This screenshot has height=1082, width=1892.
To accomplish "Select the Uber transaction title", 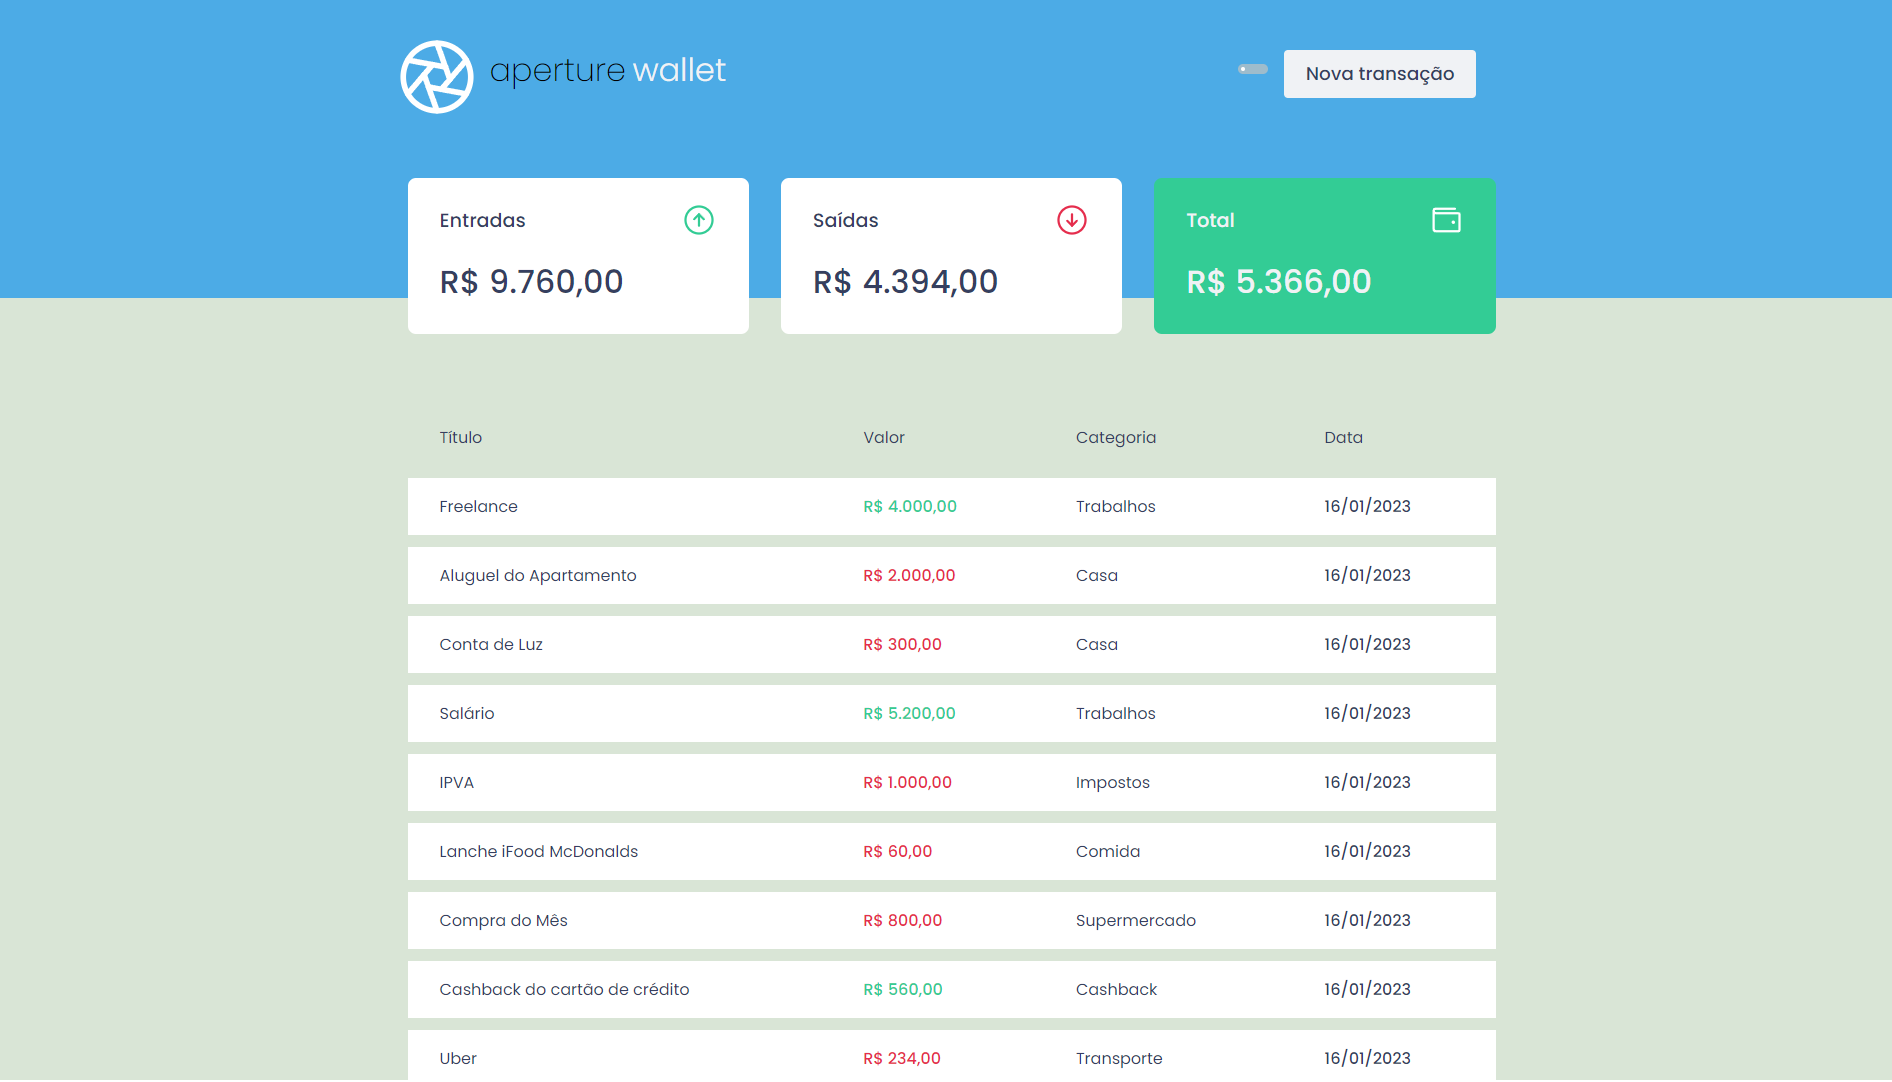I will click(458, 1059).
